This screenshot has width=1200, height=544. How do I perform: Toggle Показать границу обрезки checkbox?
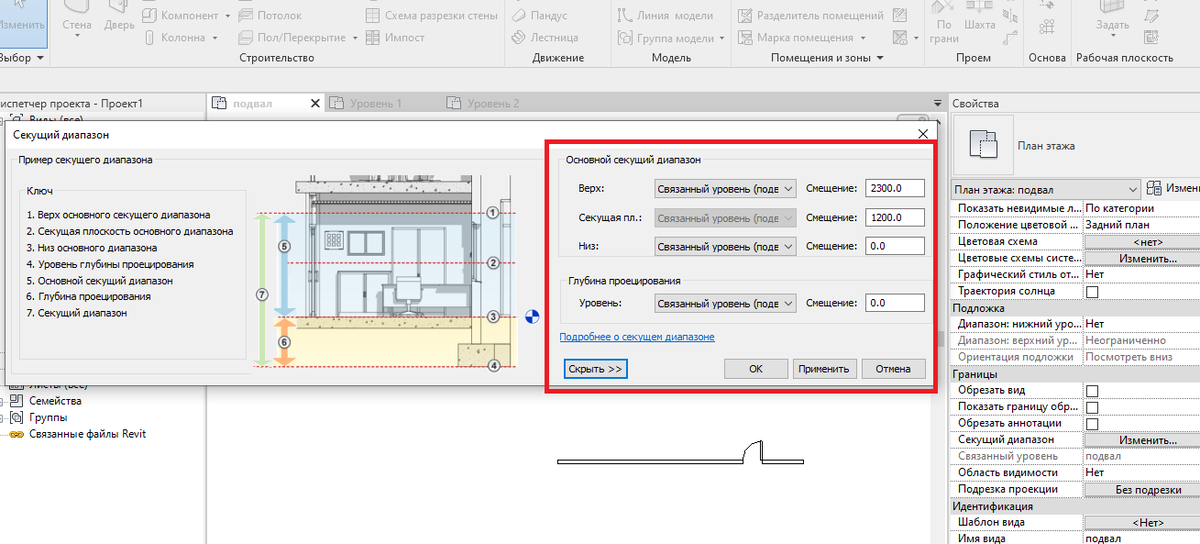point(1092,407)
